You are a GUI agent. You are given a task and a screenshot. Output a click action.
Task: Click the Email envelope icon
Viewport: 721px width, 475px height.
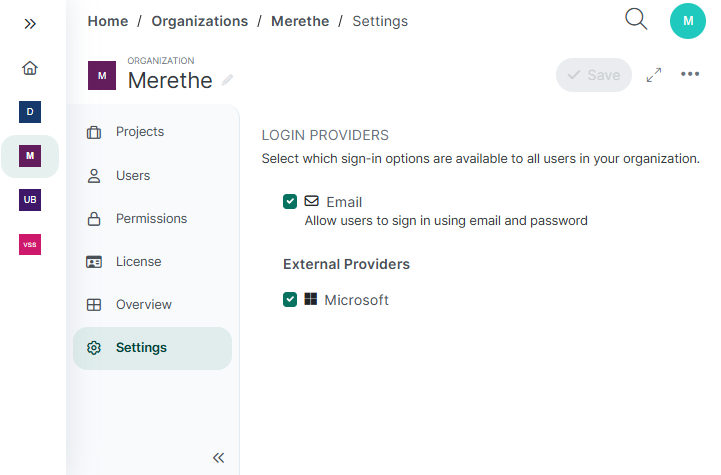tap(311, 201)
